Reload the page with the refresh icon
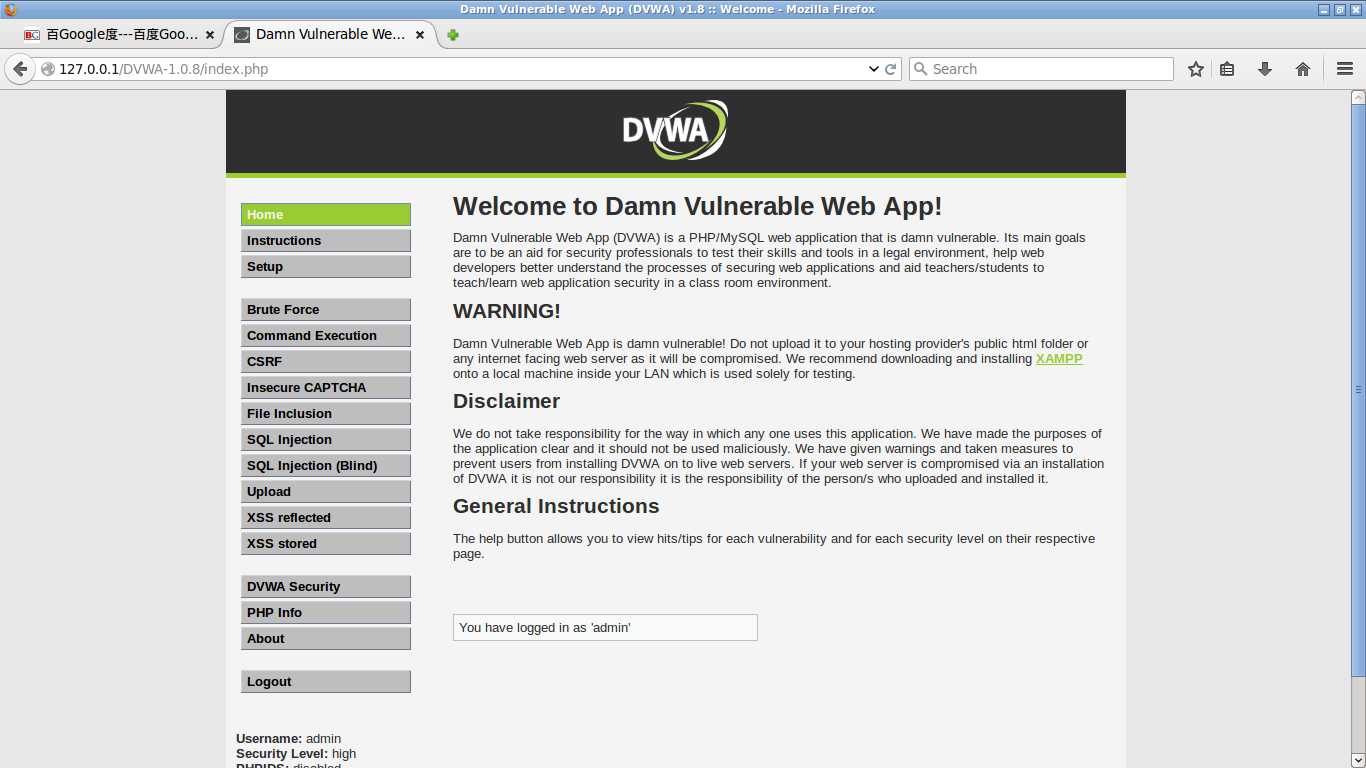The width and height of the screenshot is (1366, 768). (x=891, y=69)
